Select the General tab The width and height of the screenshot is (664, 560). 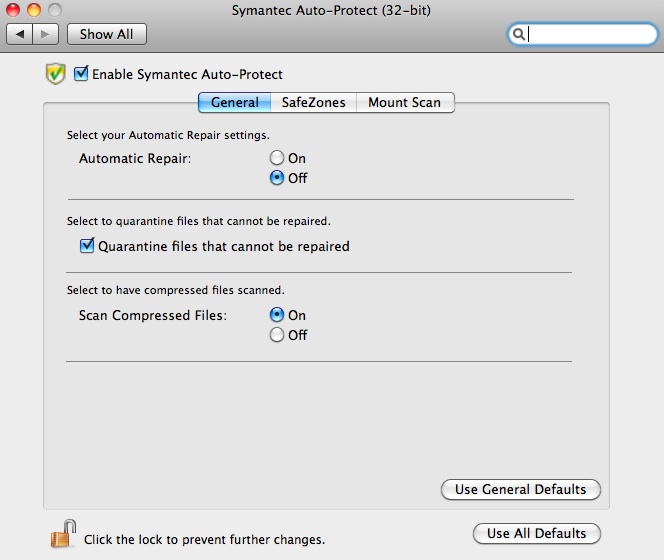234,102
